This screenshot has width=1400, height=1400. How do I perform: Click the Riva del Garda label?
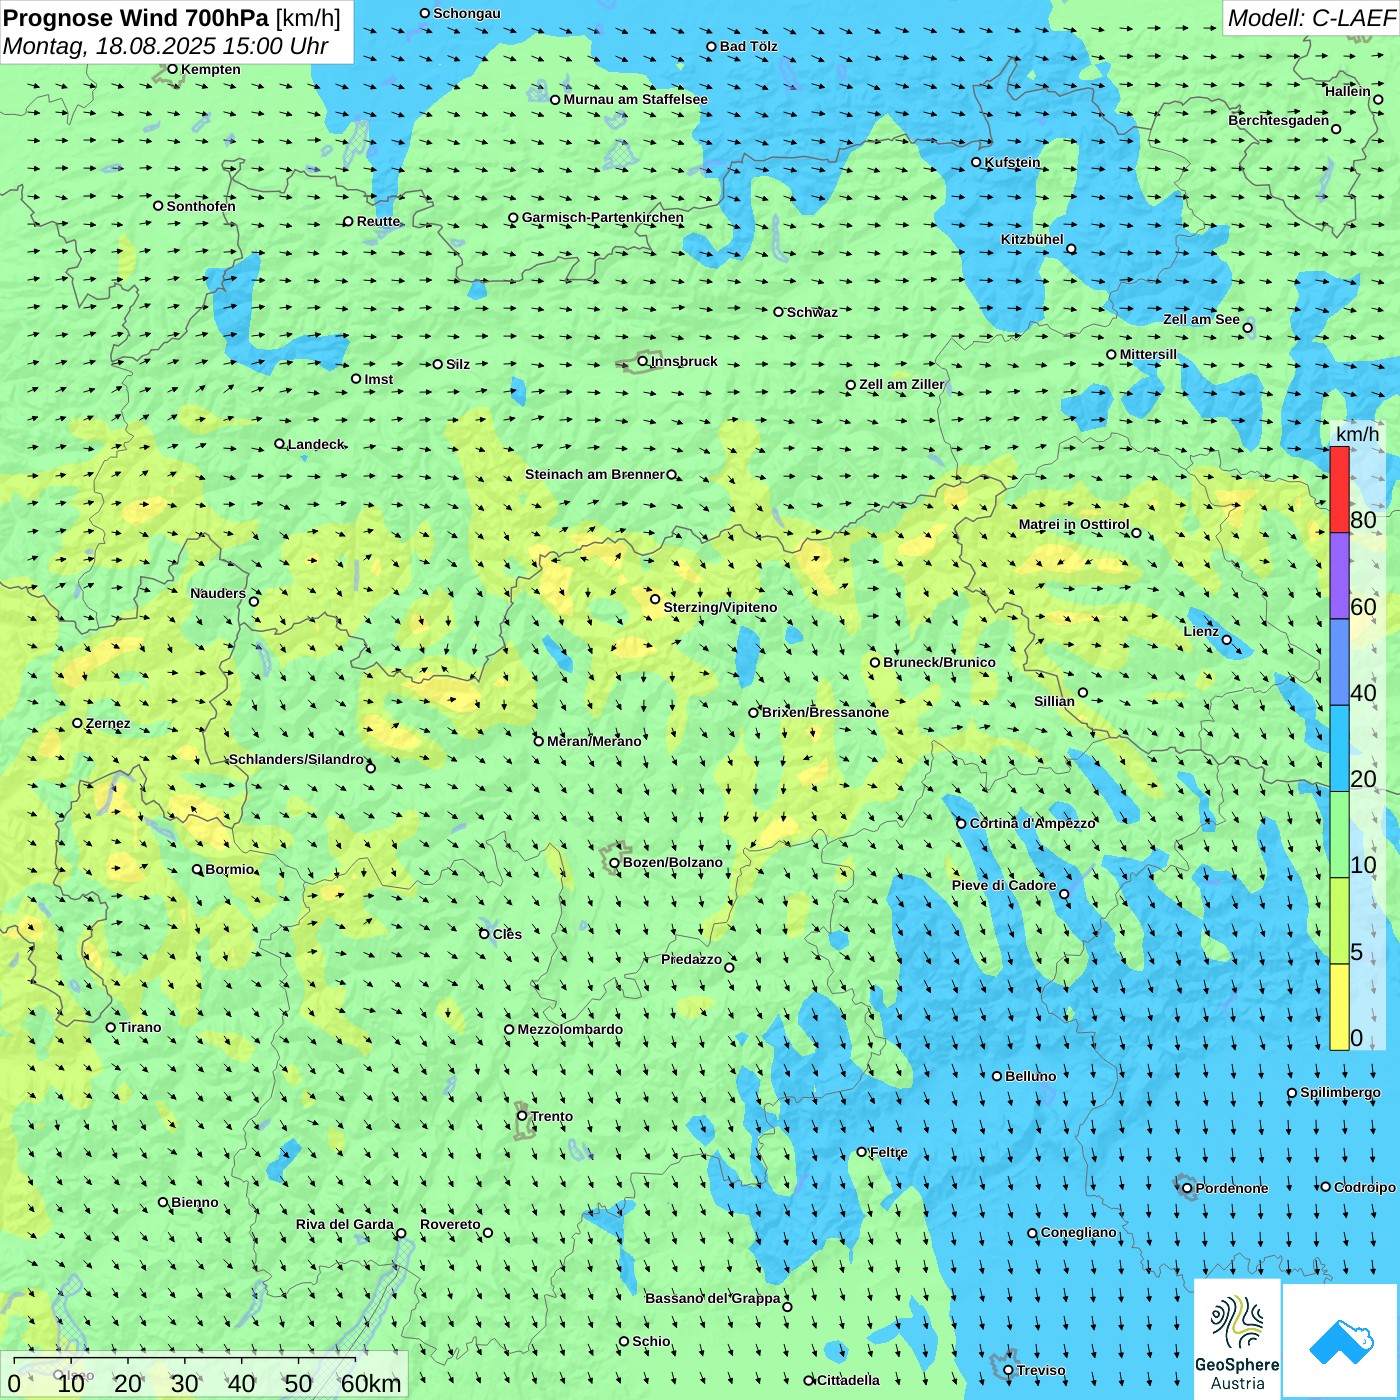pyautogui.click(x=345, y=1224)
